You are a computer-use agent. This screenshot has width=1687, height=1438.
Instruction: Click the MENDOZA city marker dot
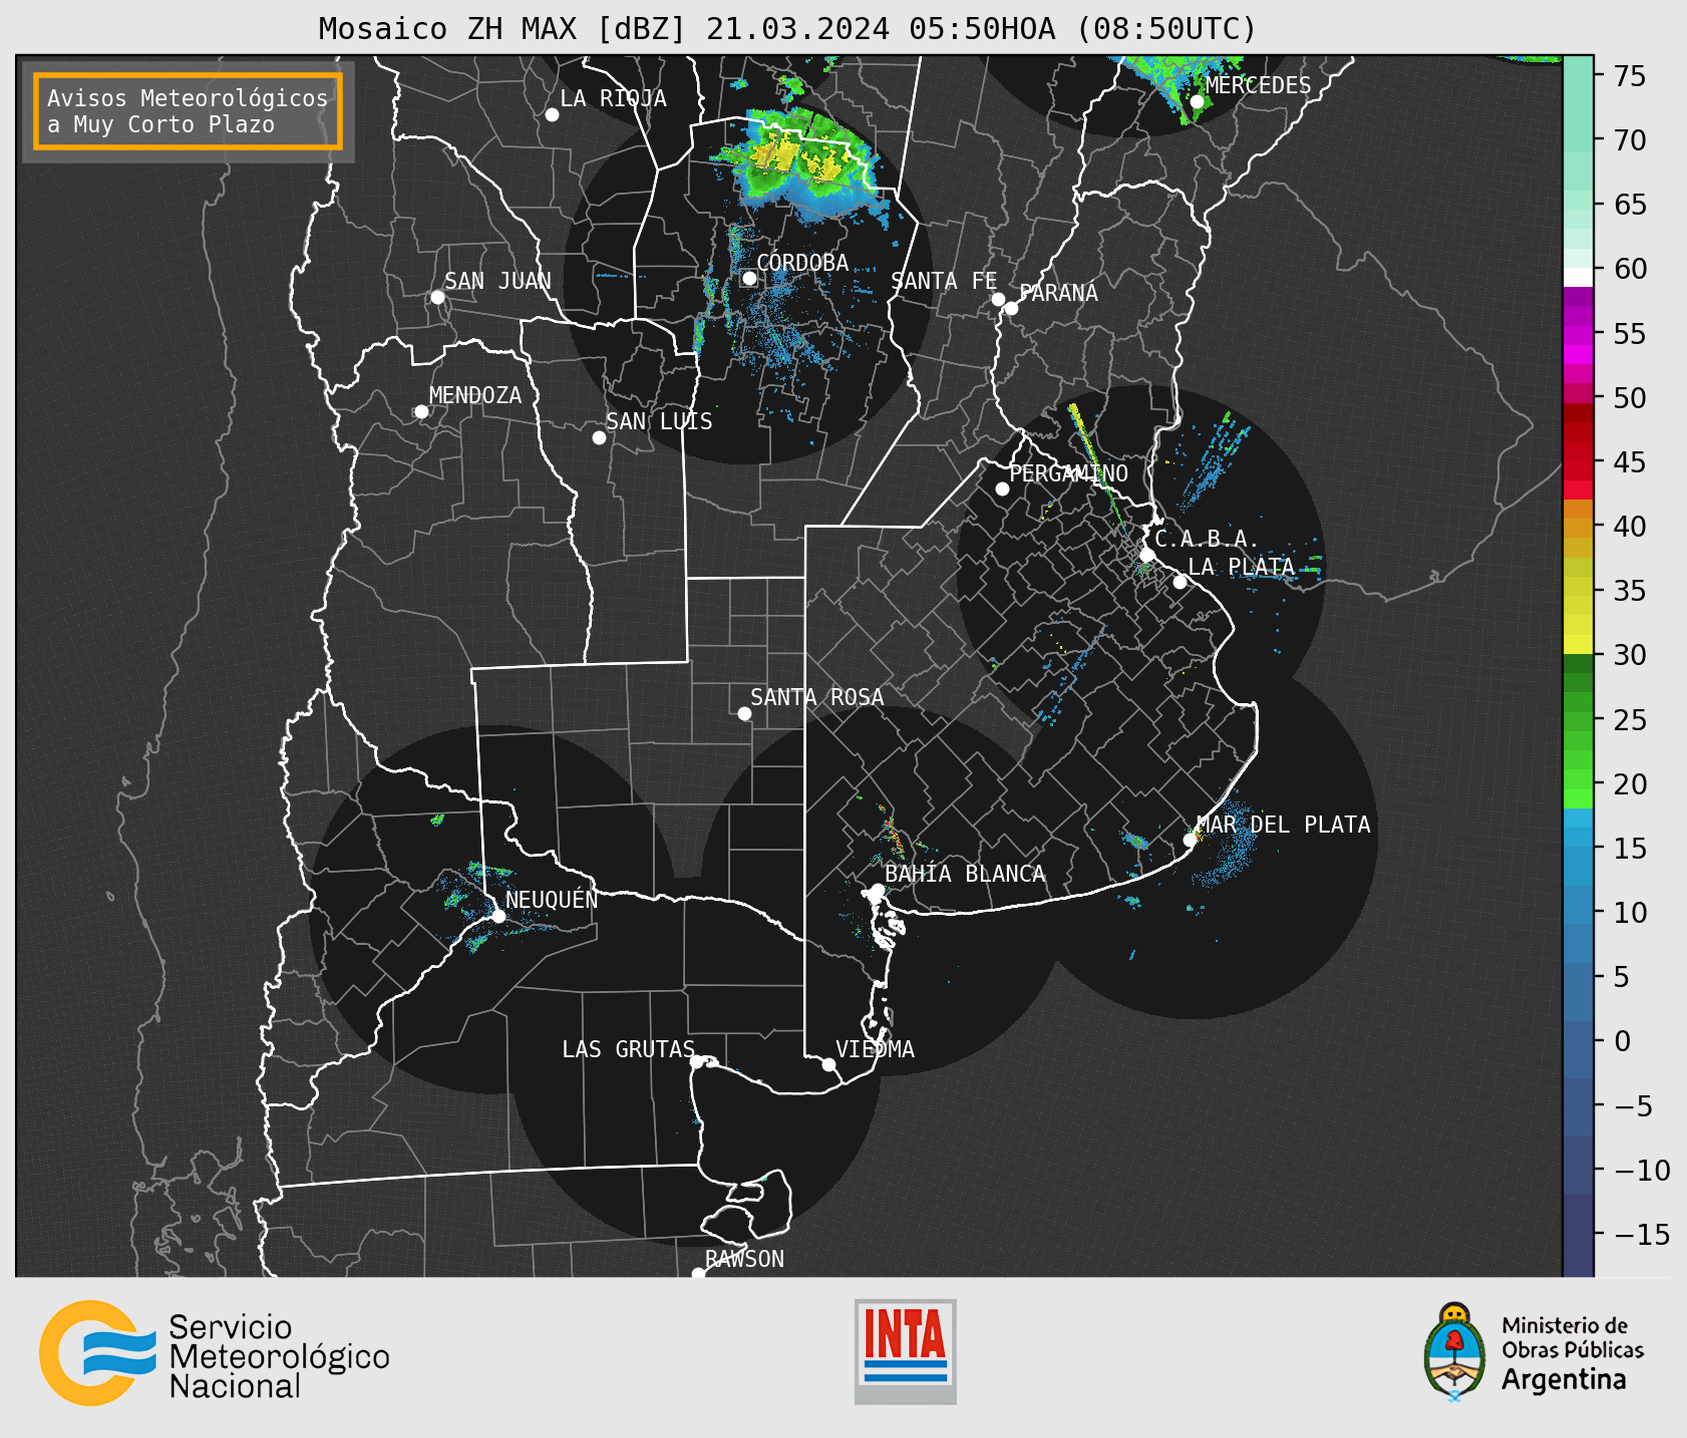421,412
